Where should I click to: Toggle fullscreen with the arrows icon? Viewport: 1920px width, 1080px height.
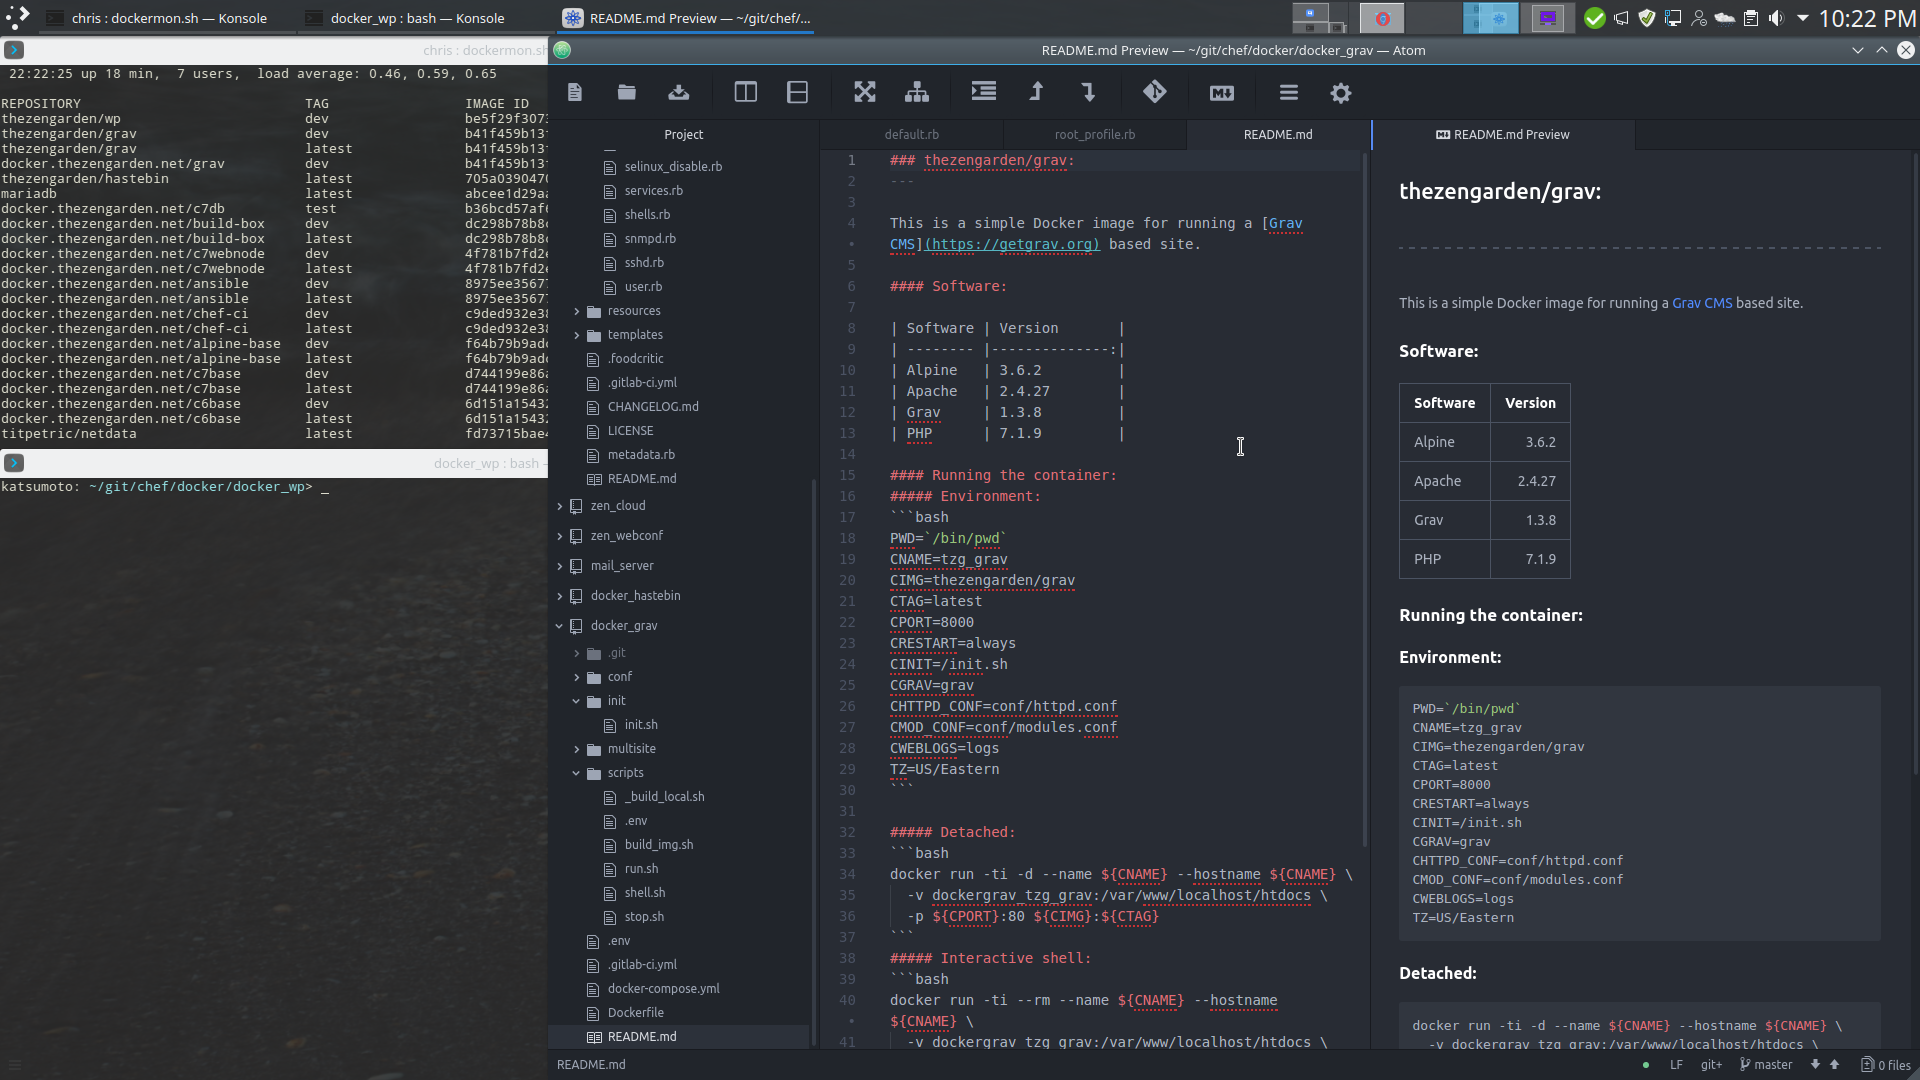tap(865, 93)
